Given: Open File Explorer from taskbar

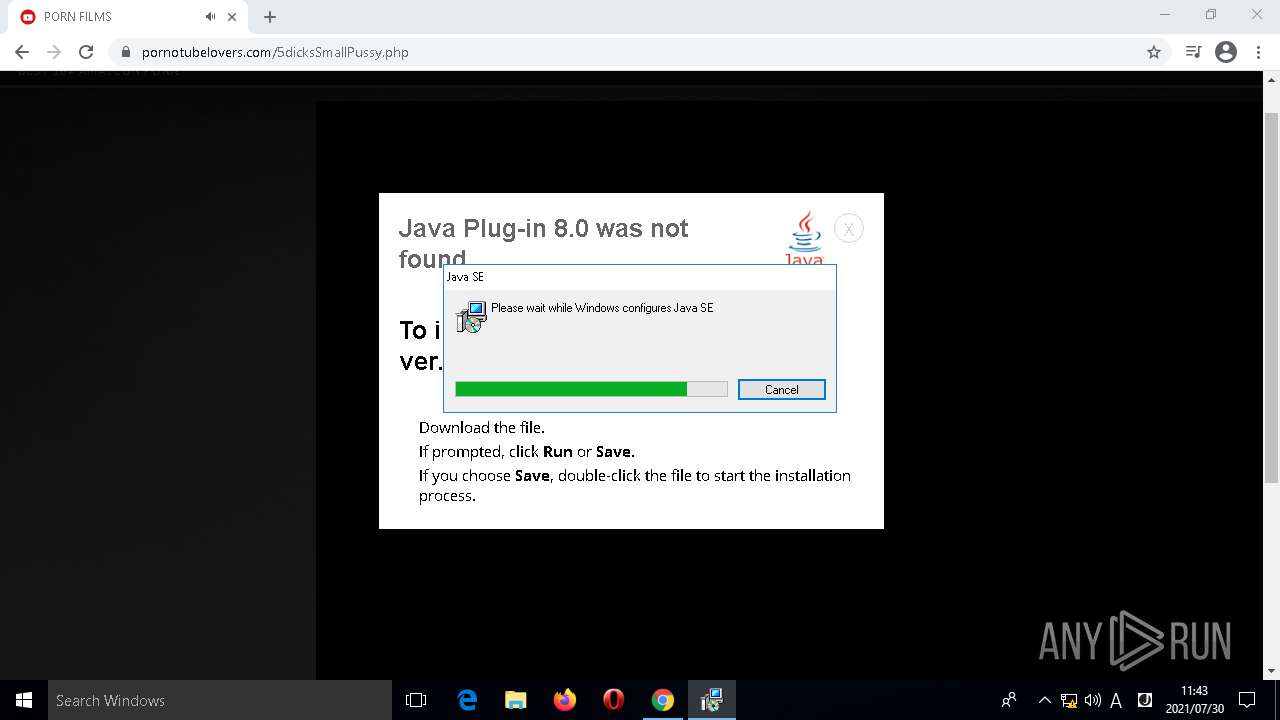Looking at the screenshot, I should pyautogui.click(x=516, y=700).
